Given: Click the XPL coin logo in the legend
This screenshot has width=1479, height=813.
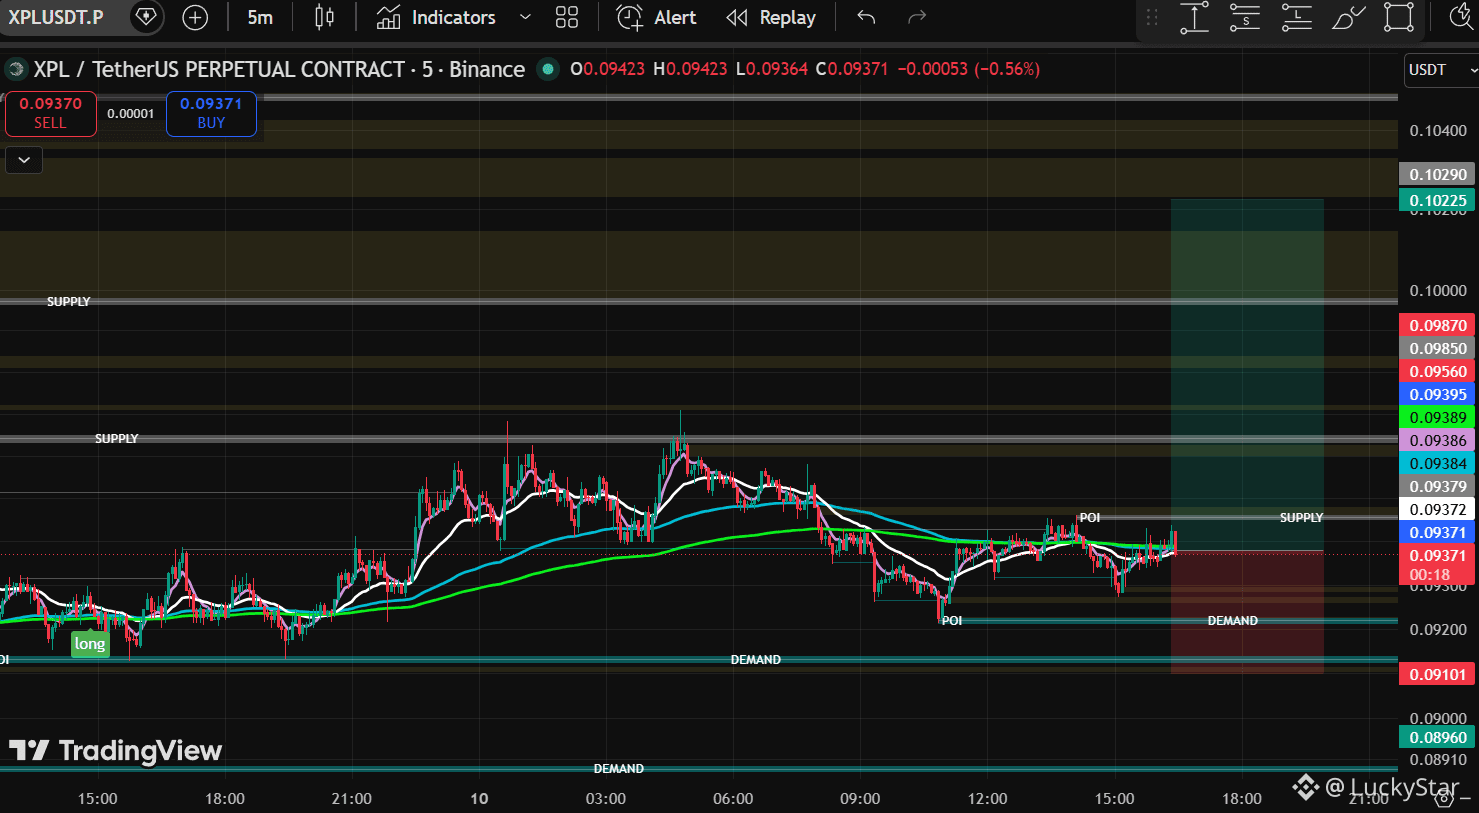Looking at the screenshot, I should pyautogui.click(x=15, y=69).
